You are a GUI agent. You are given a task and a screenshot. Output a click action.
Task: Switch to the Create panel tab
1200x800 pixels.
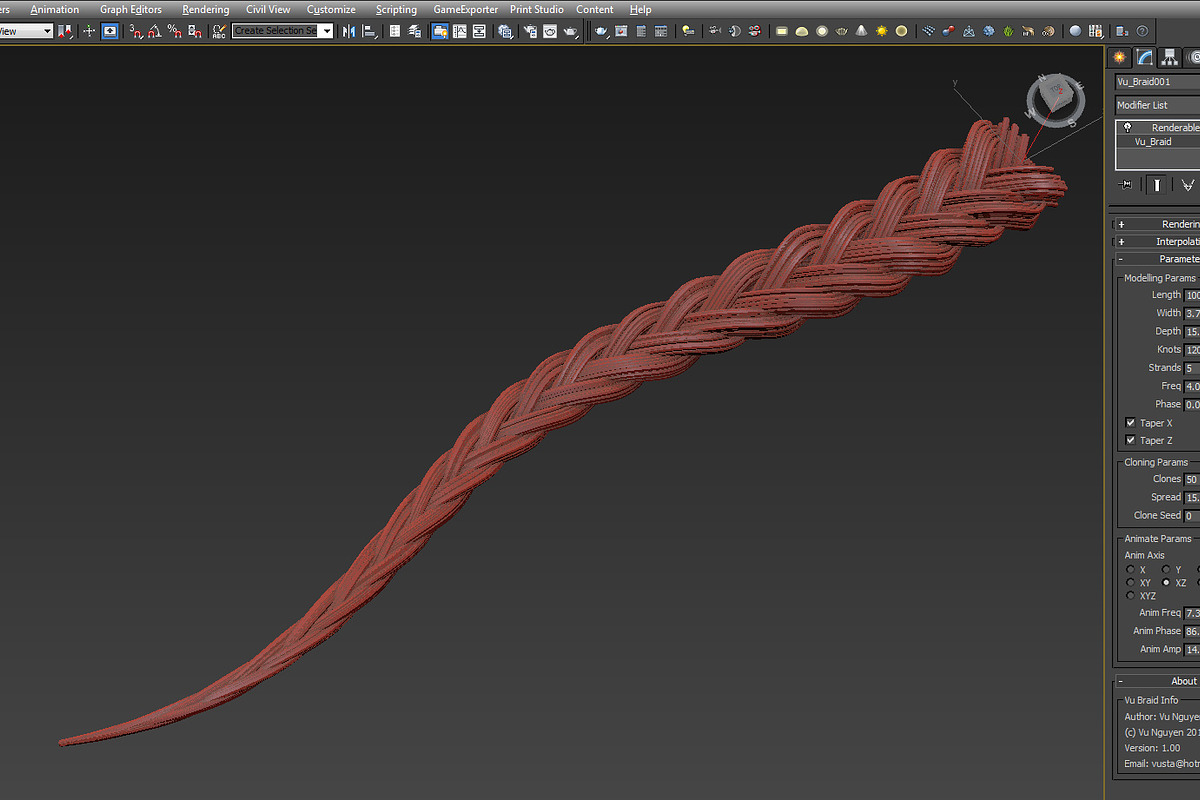[1119, 58]
